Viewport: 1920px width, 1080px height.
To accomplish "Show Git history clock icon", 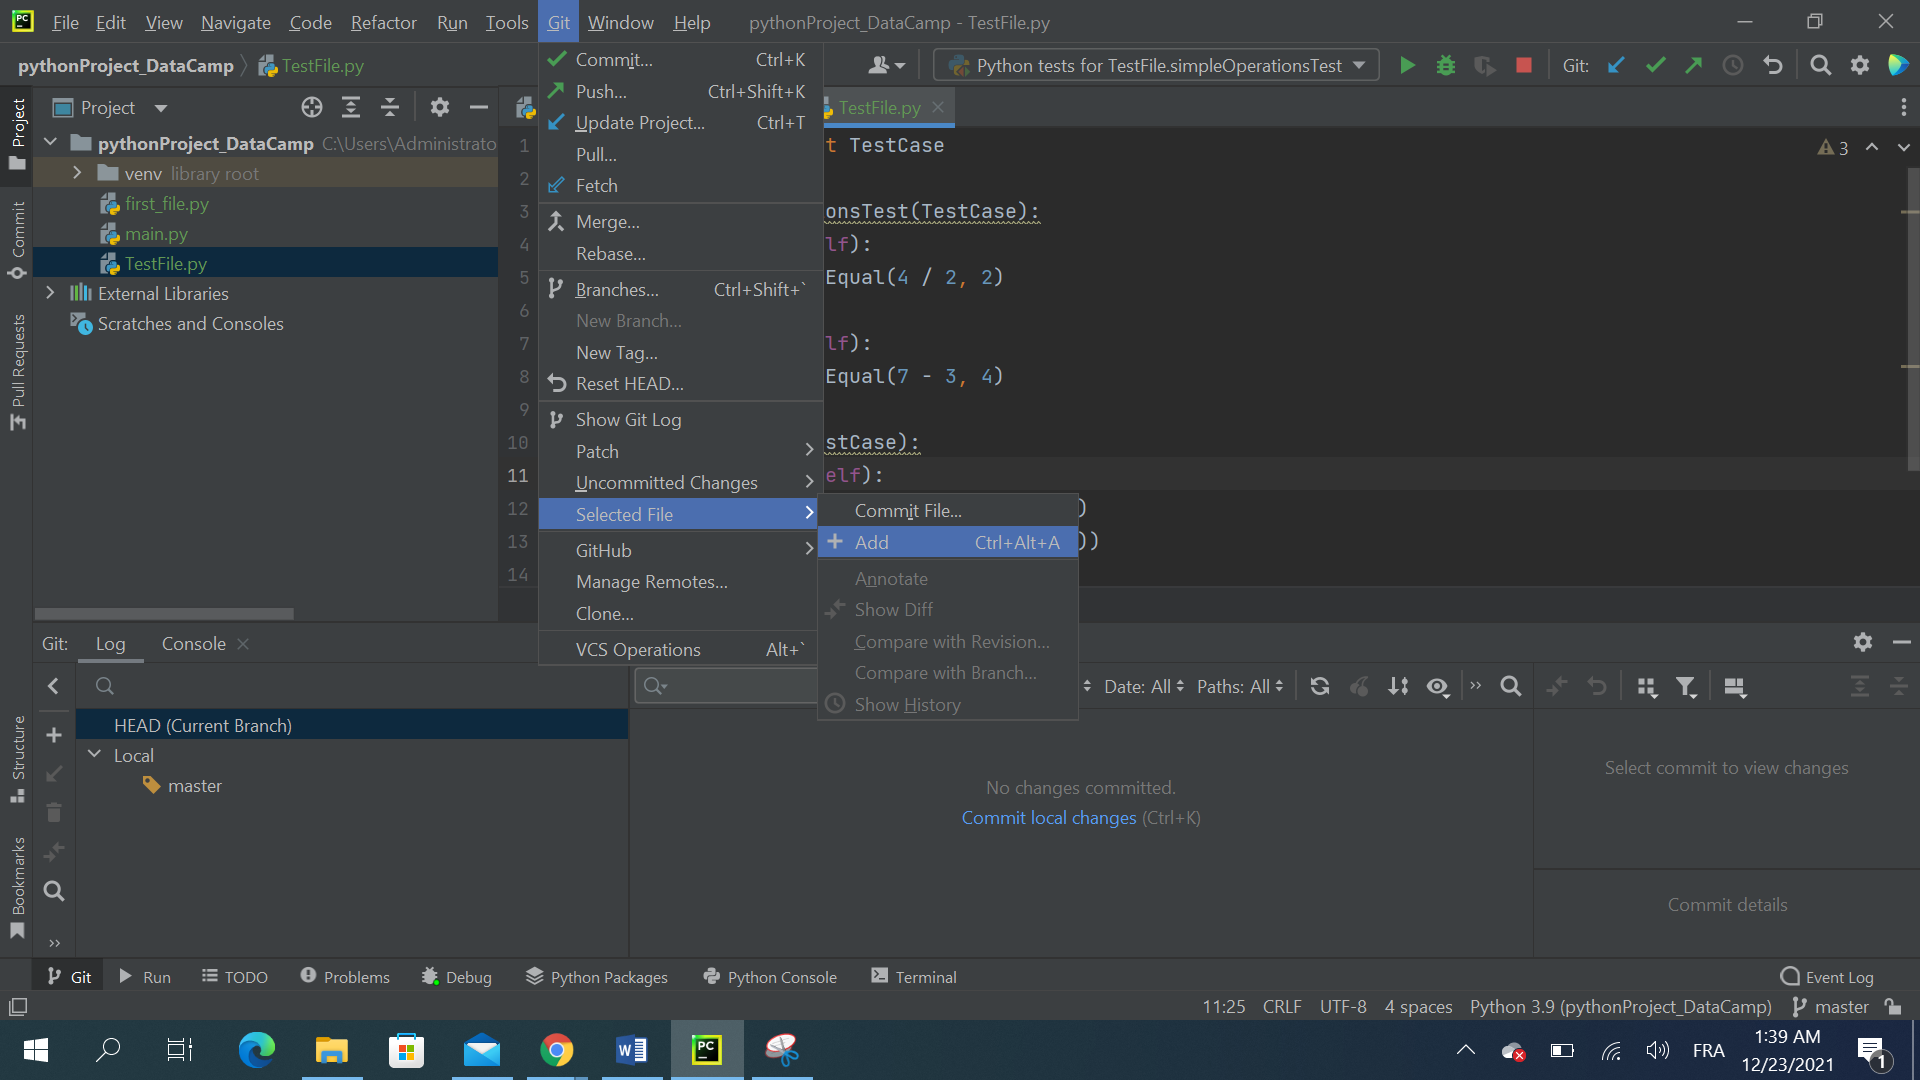I will point(1733,66).
